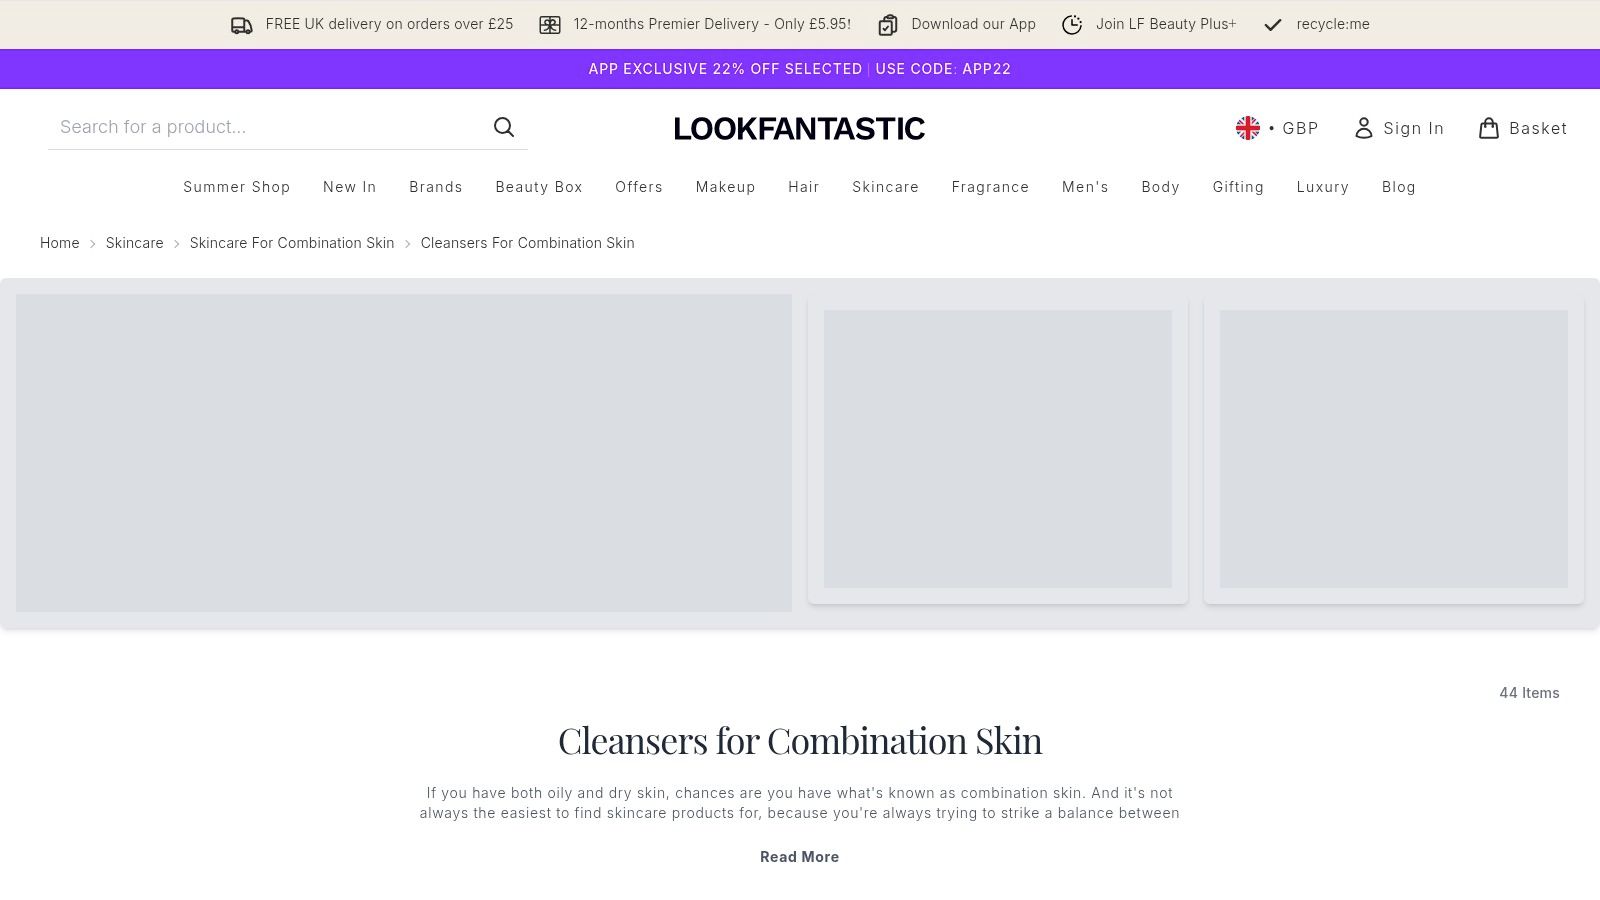Click the APP EXCLUSIVE 22% OFF banner
The image size is (1600, 900).
(800, 69)
